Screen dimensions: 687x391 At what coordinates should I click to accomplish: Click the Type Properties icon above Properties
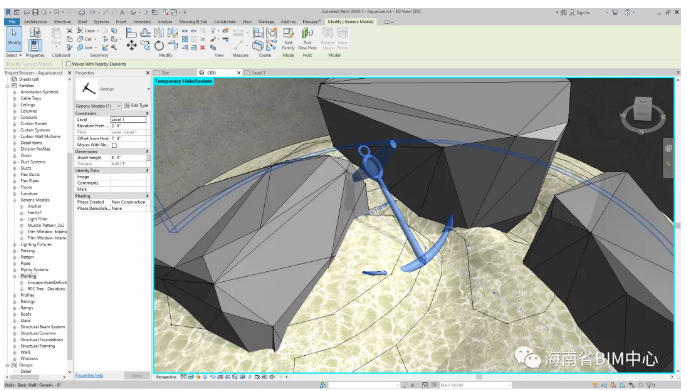coord(35,32)
